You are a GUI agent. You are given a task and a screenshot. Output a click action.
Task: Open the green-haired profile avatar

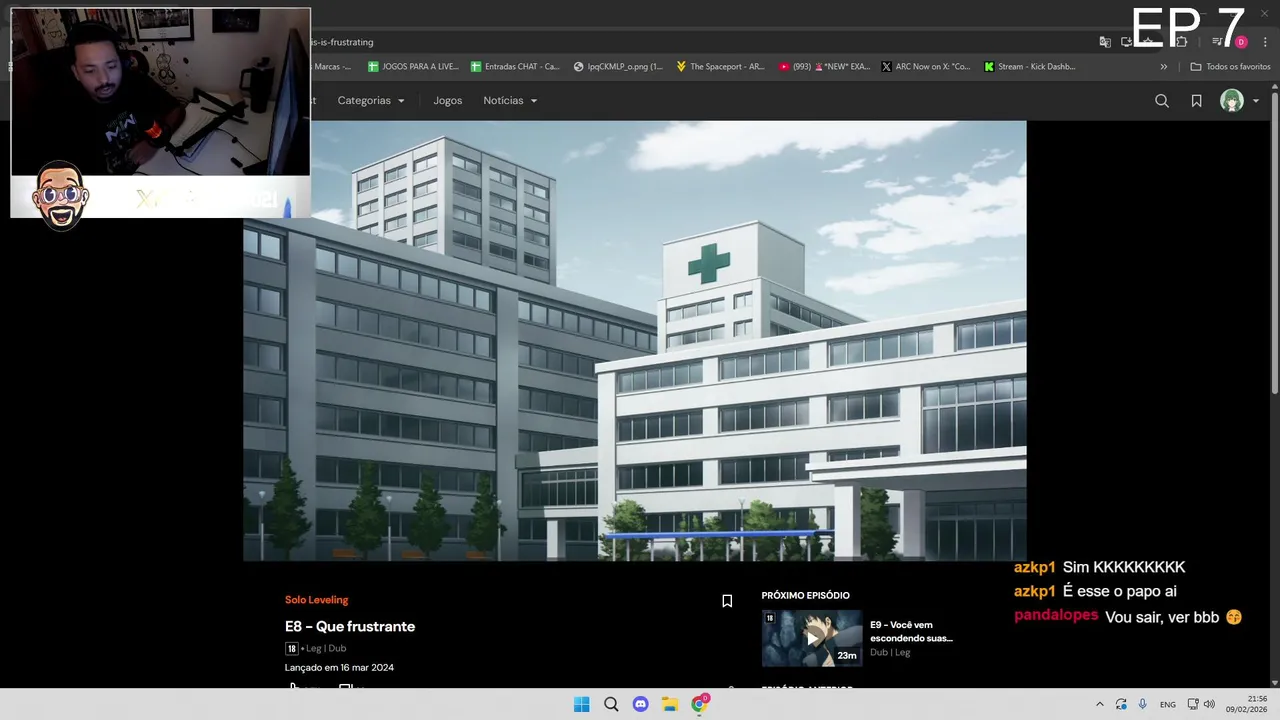tap(1232, 101)
